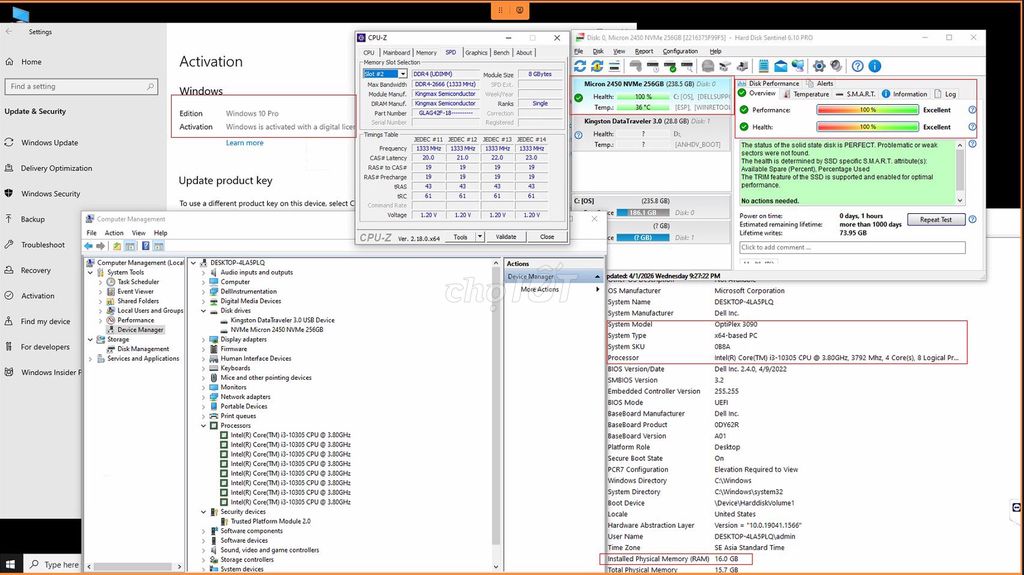This screenshot has width=1024, height=575.
Task: Click the question mark help icon in Hard Disk Sentinel toolbar
Action: (x=857, y=66)
